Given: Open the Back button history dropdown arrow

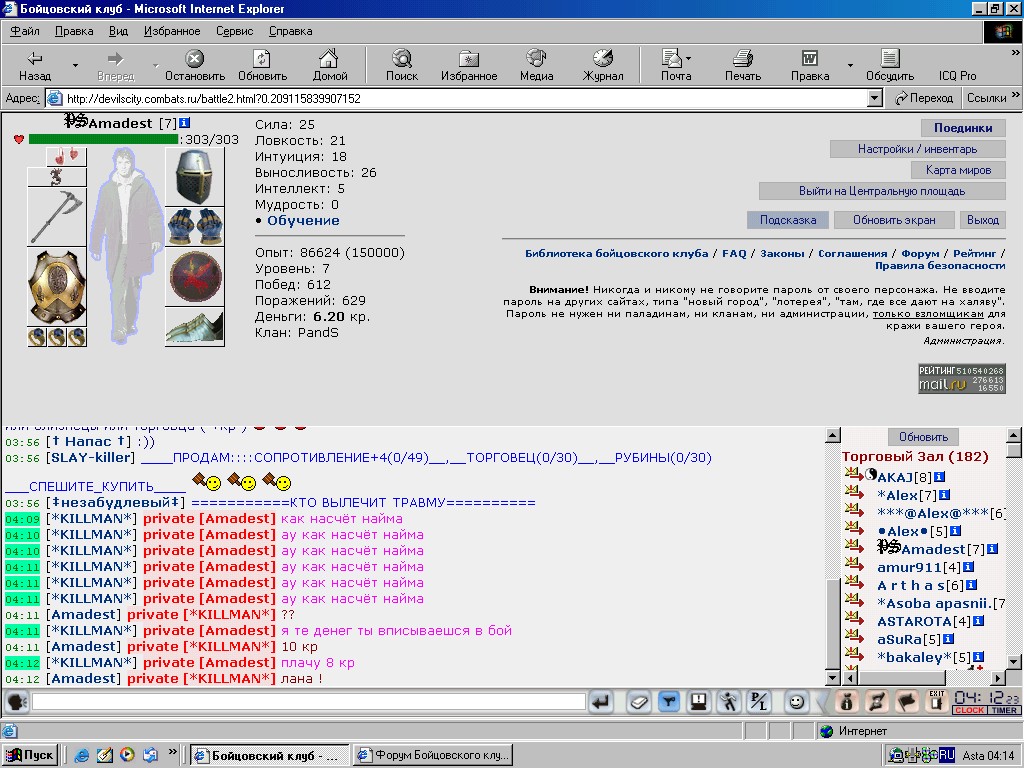Looking at the screenshot, I should tap(75, 65).
